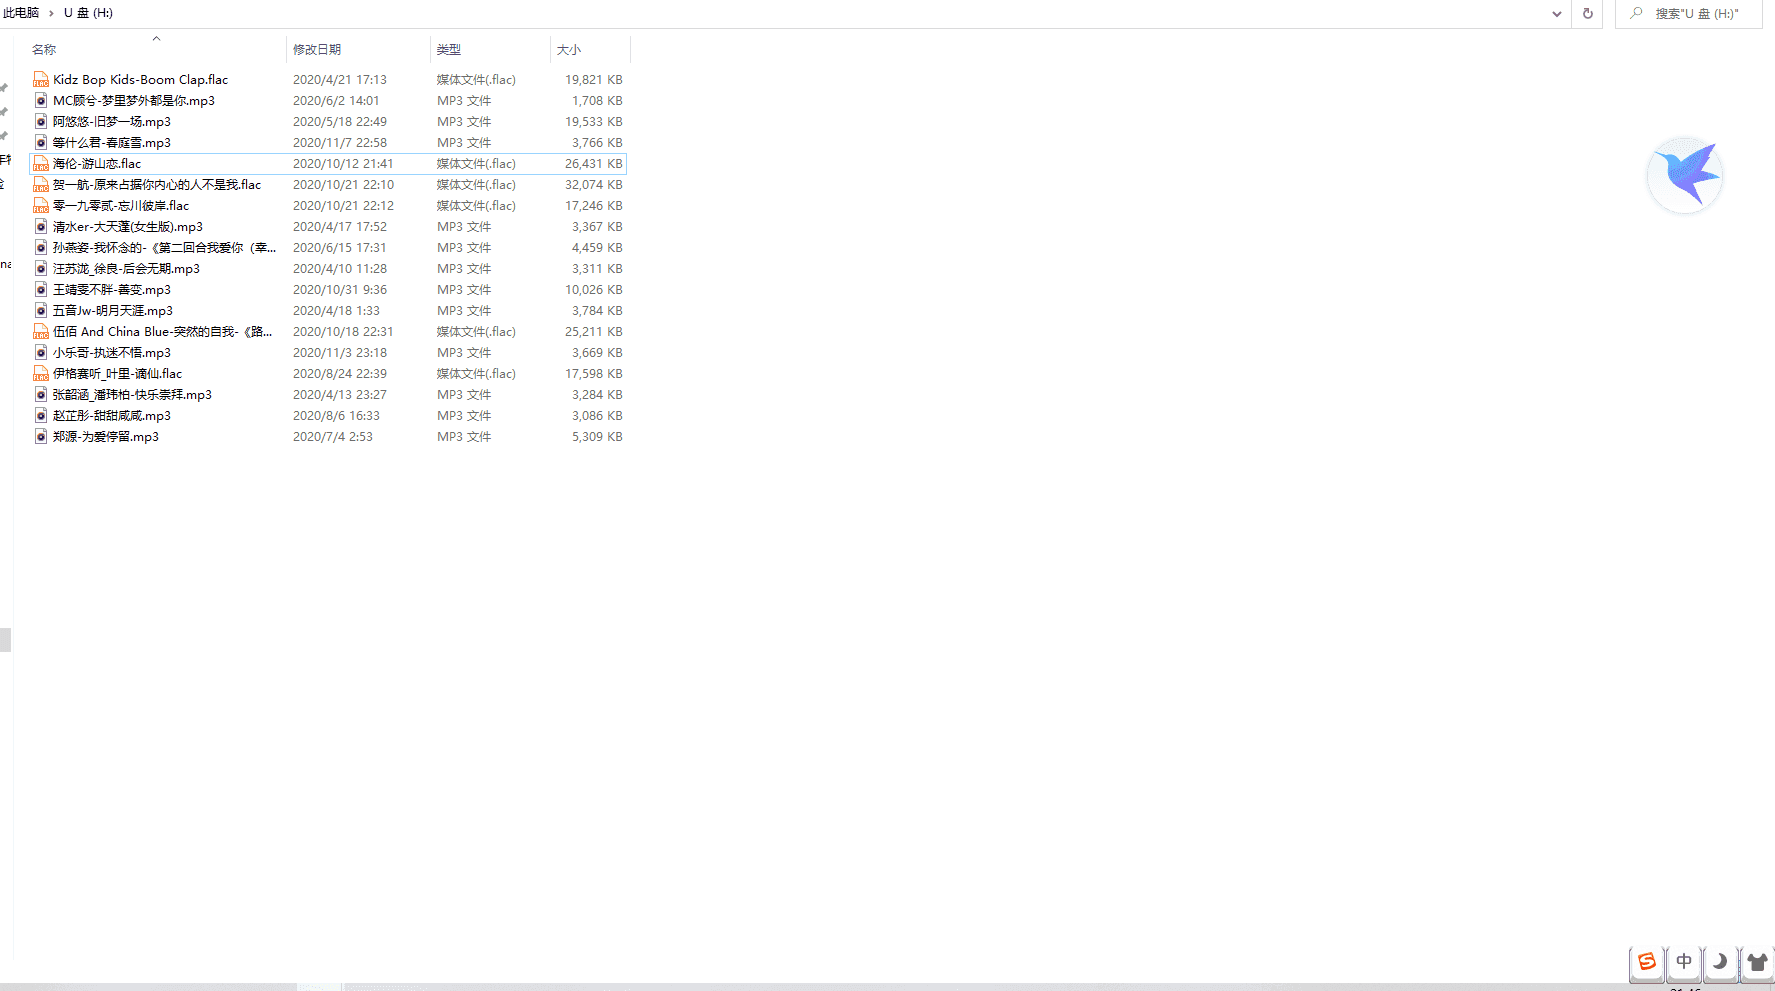Click the MP3 icon of 郑源-为爱停留.mp3

pyautogui.click(x=41, y=437)
